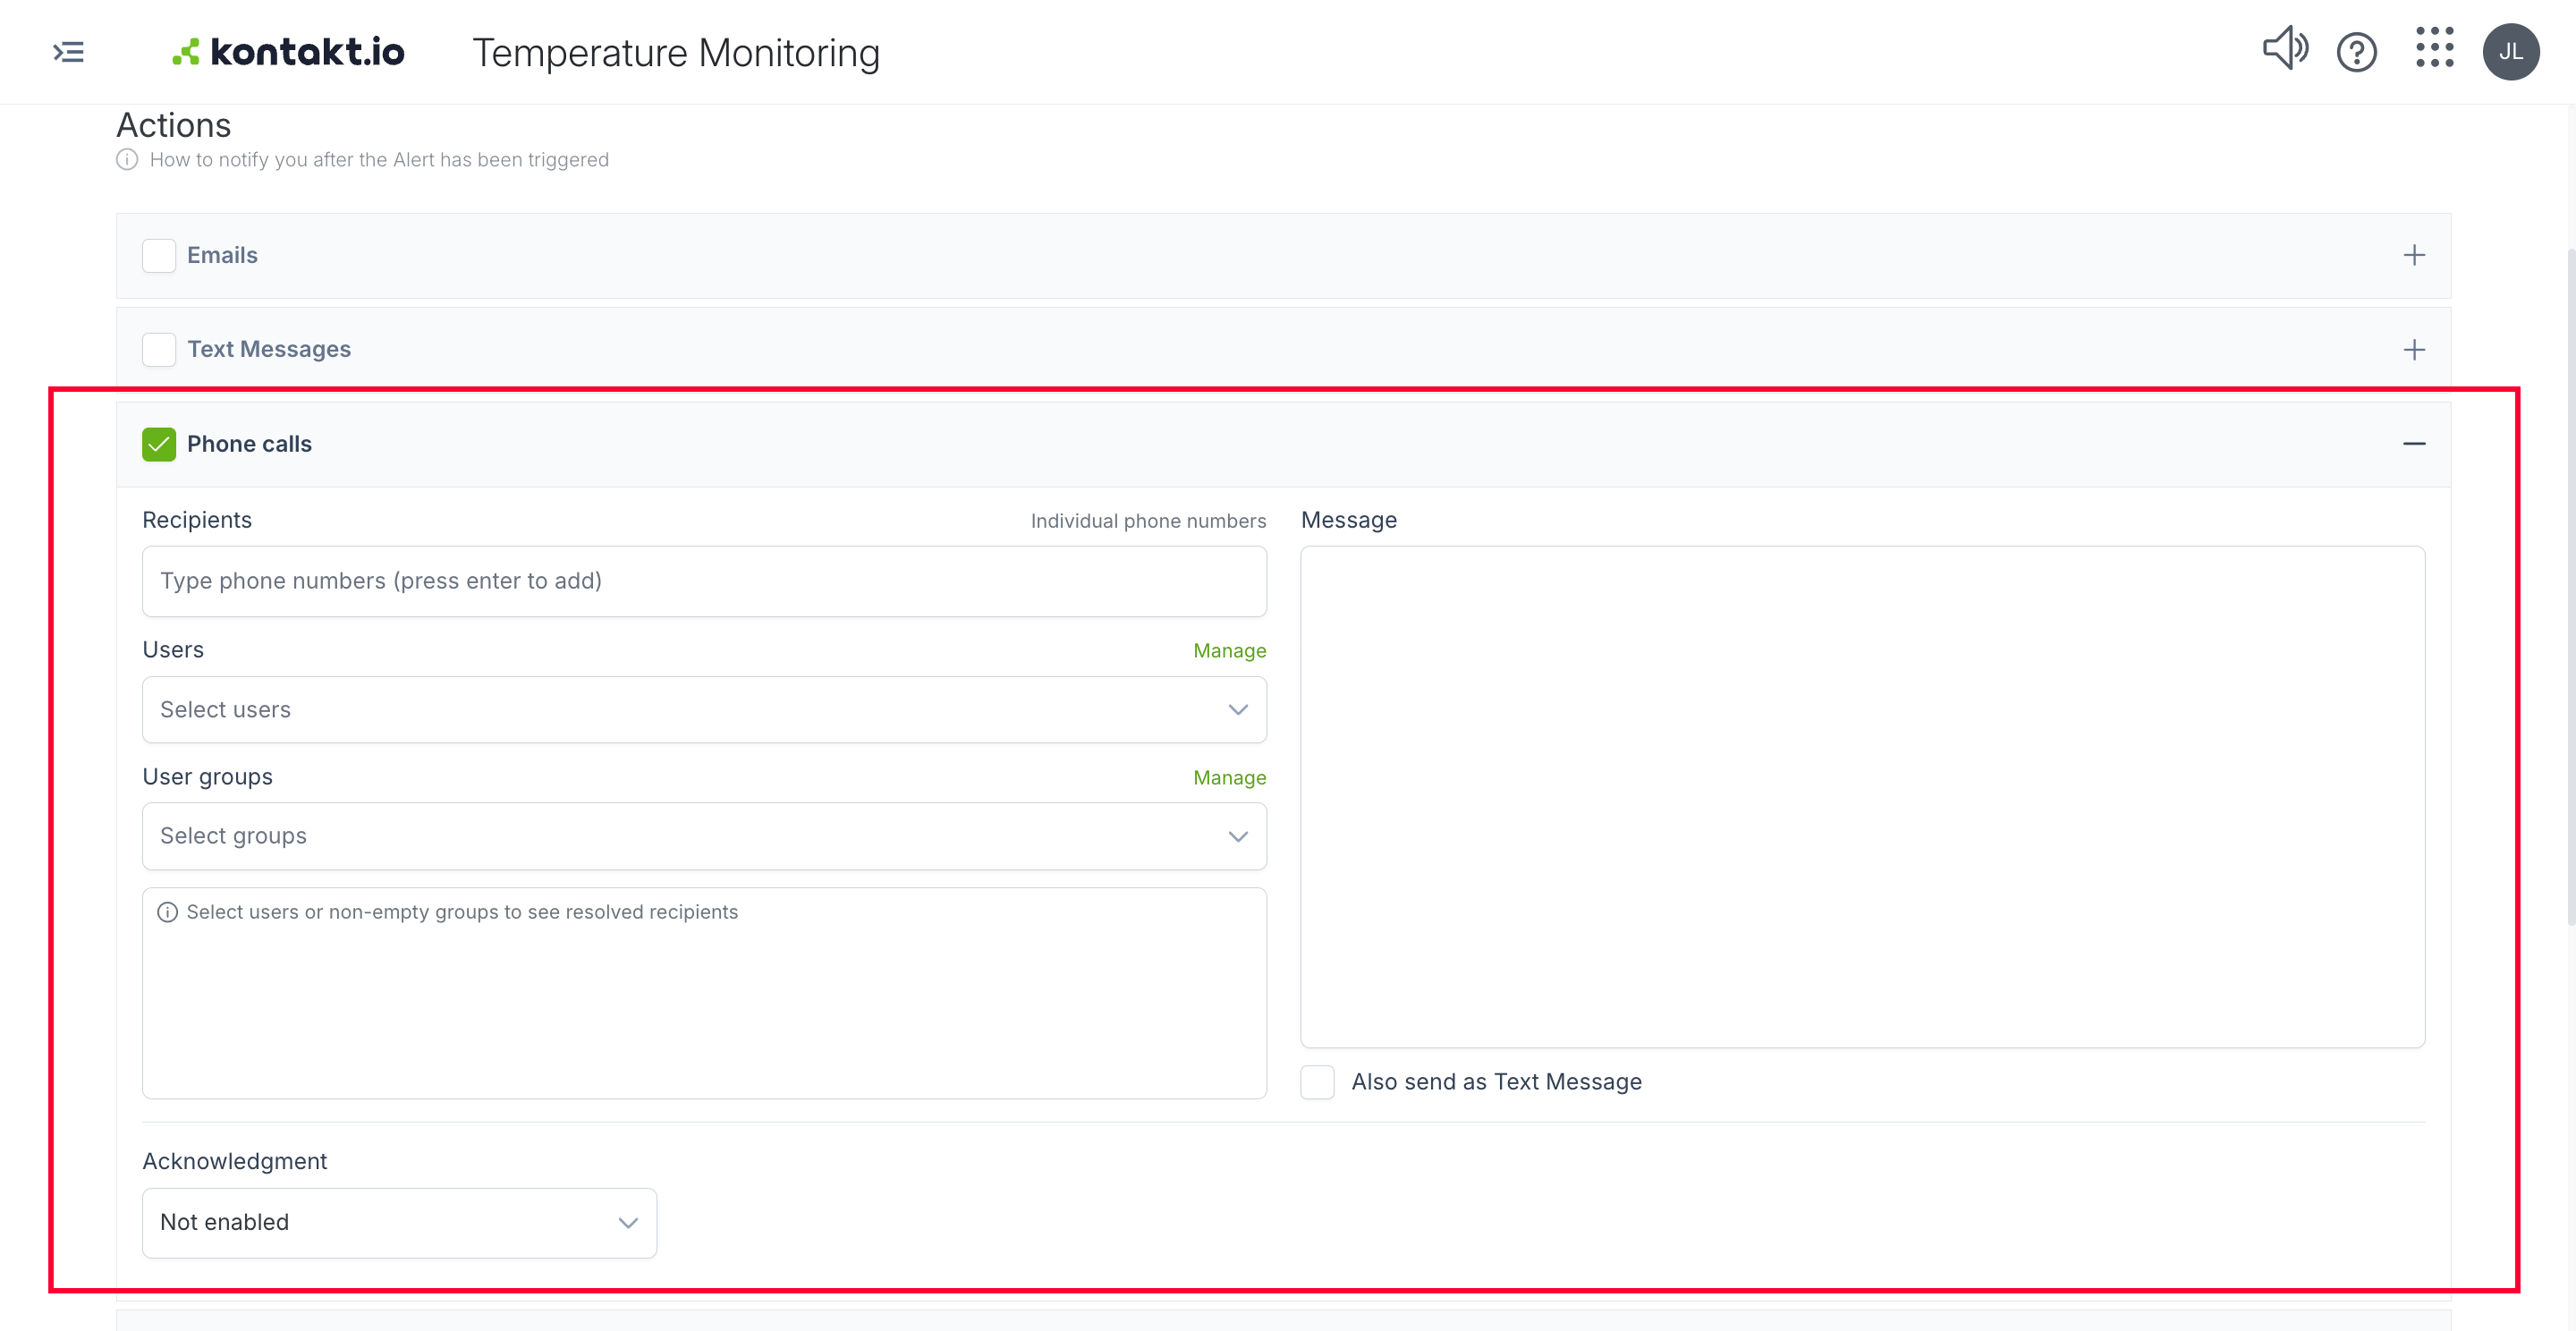Open the JL user avatar menu

2510,52
